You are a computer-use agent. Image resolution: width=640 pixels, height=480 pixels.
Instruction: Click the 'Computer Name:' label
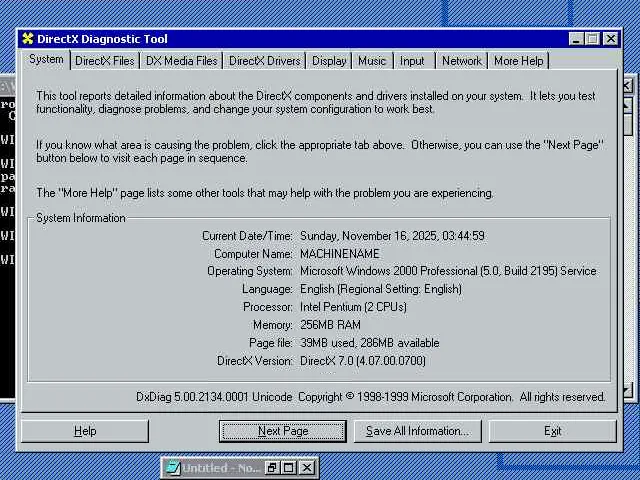(253, 254)
